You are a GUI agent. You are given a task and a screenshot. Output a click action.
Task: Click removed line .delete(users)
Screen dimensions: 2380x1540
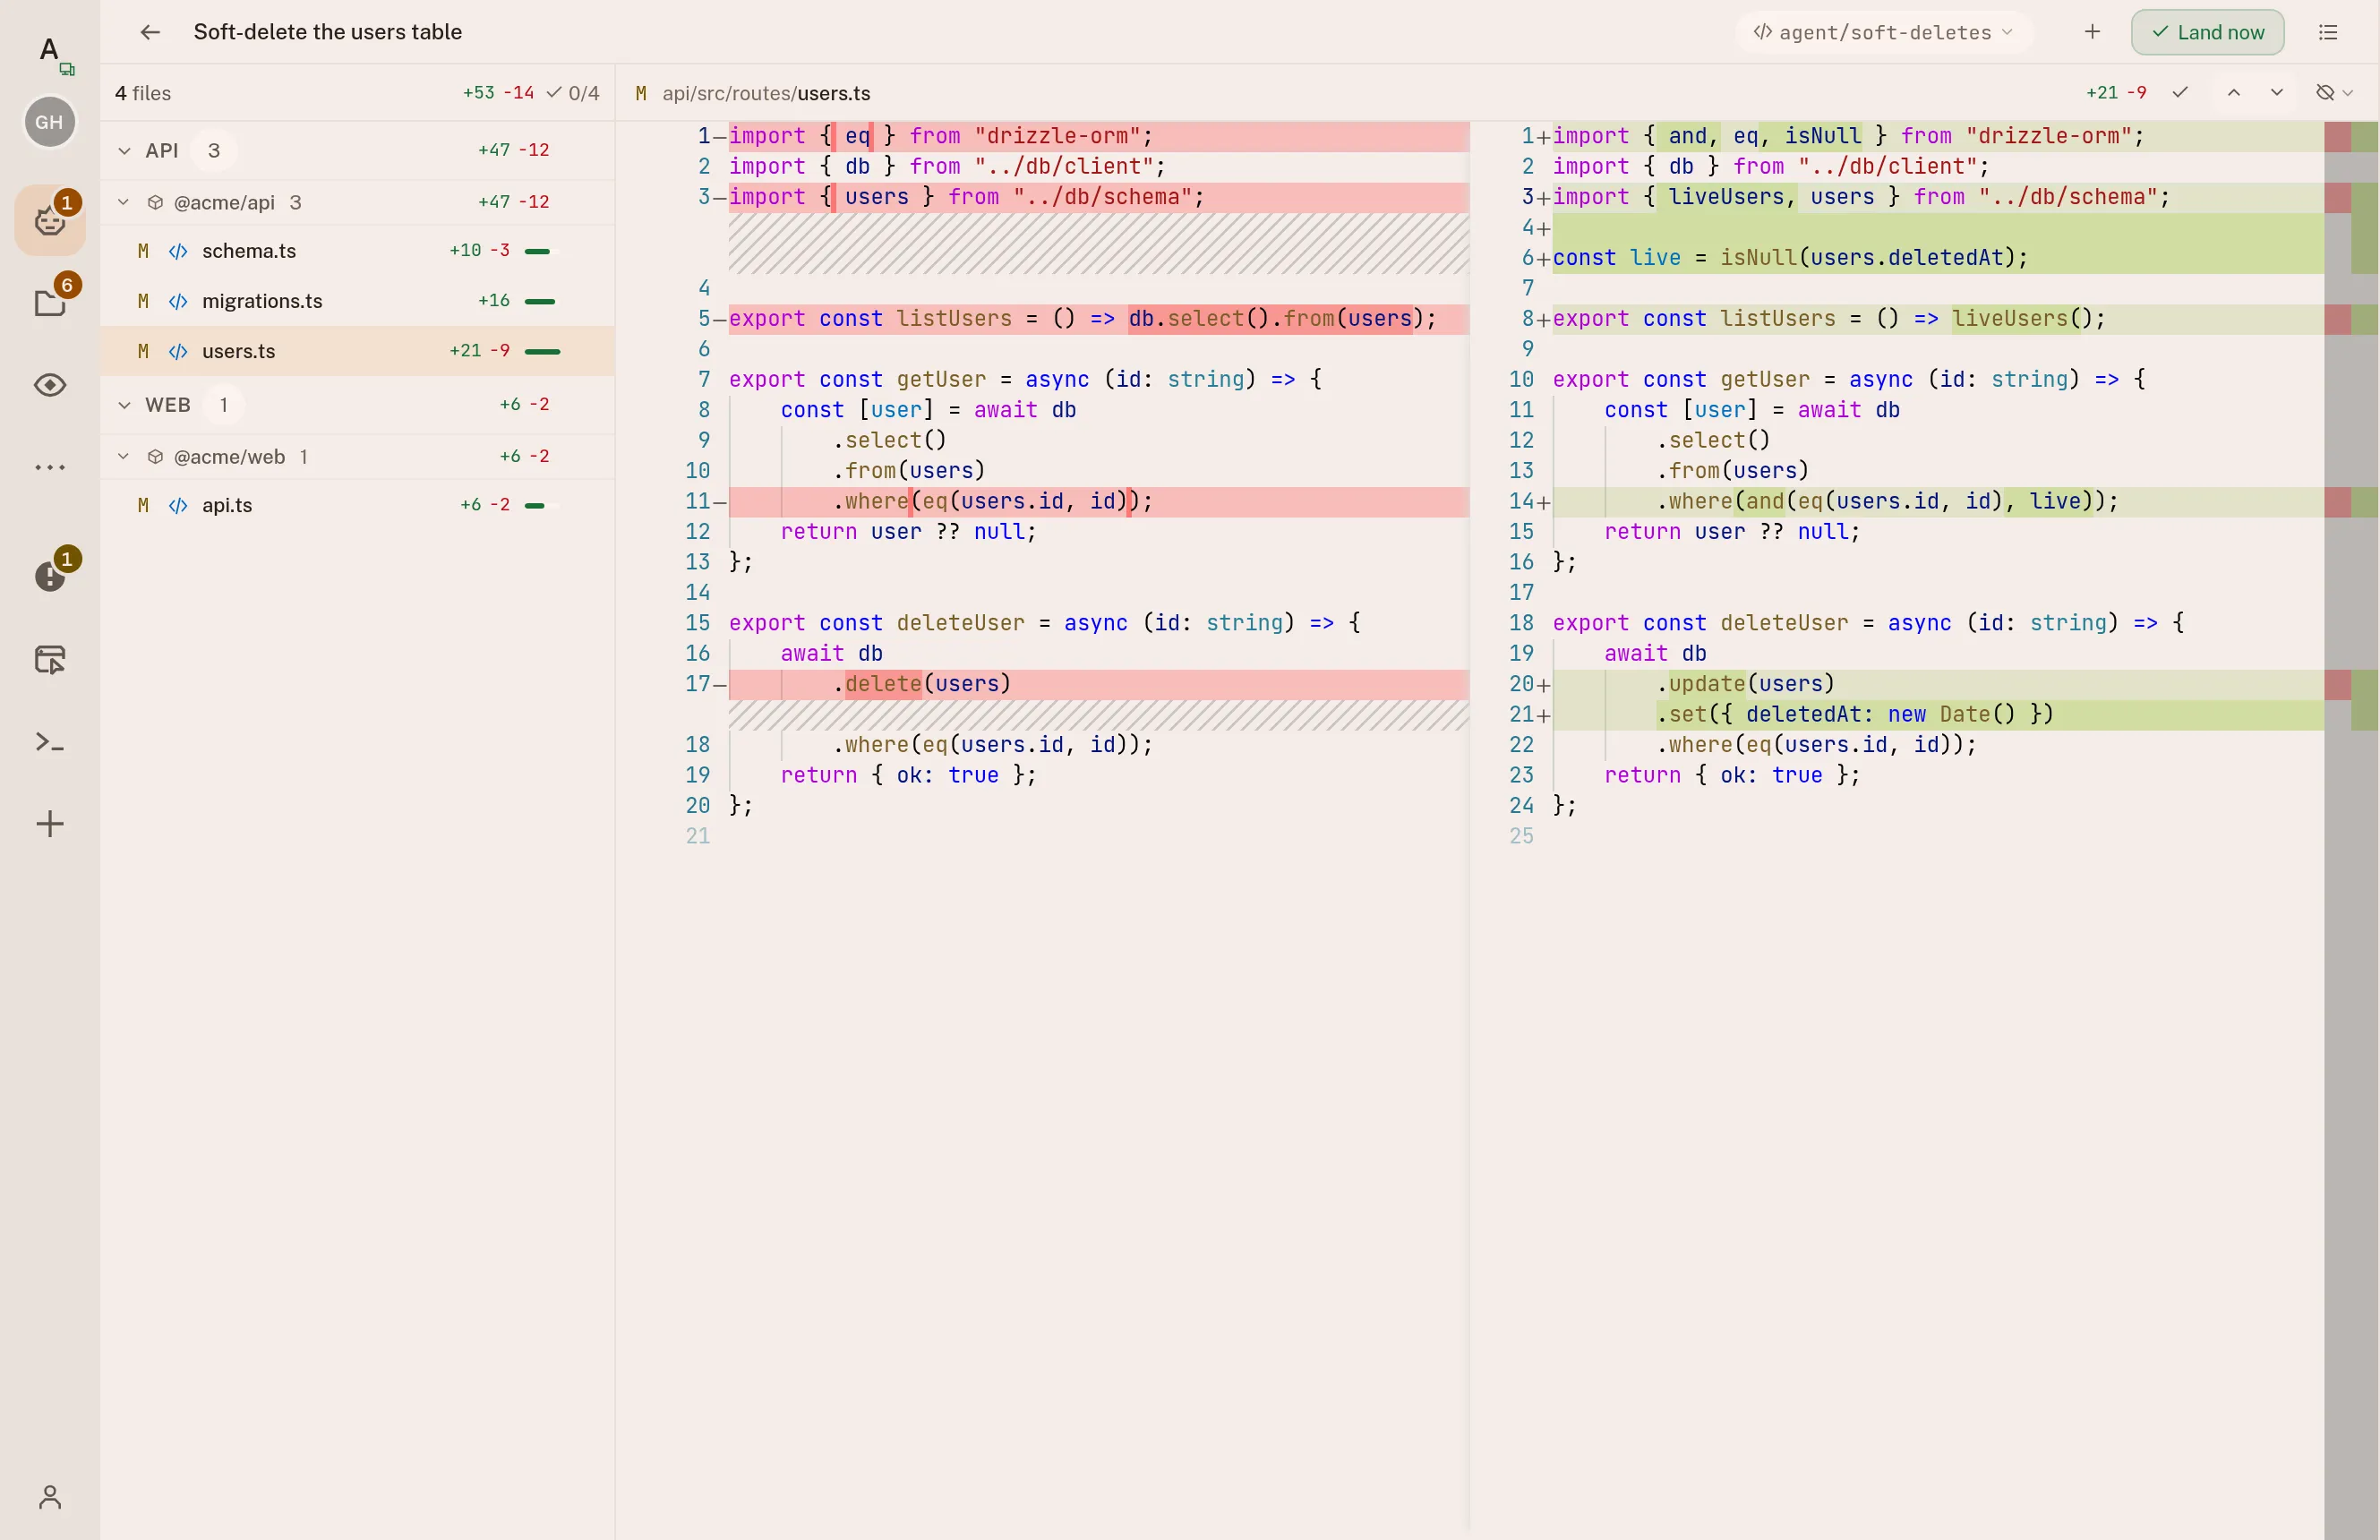(1099, 684)
